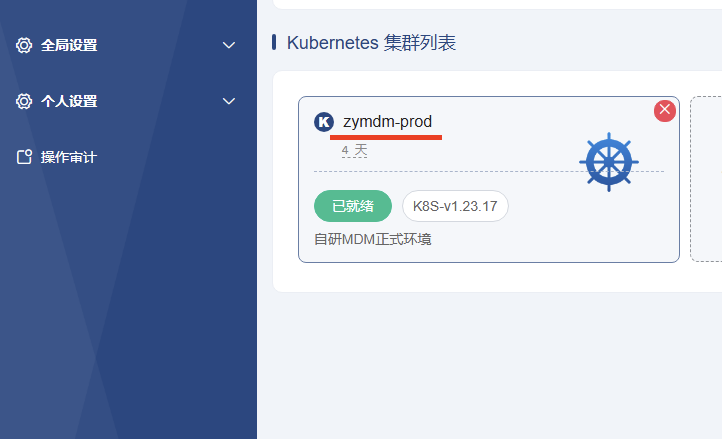This screenshot has height=439, width=722.
Task: Click the 自研MDM正式环境 description text
Action: click(x=373, y=239)
